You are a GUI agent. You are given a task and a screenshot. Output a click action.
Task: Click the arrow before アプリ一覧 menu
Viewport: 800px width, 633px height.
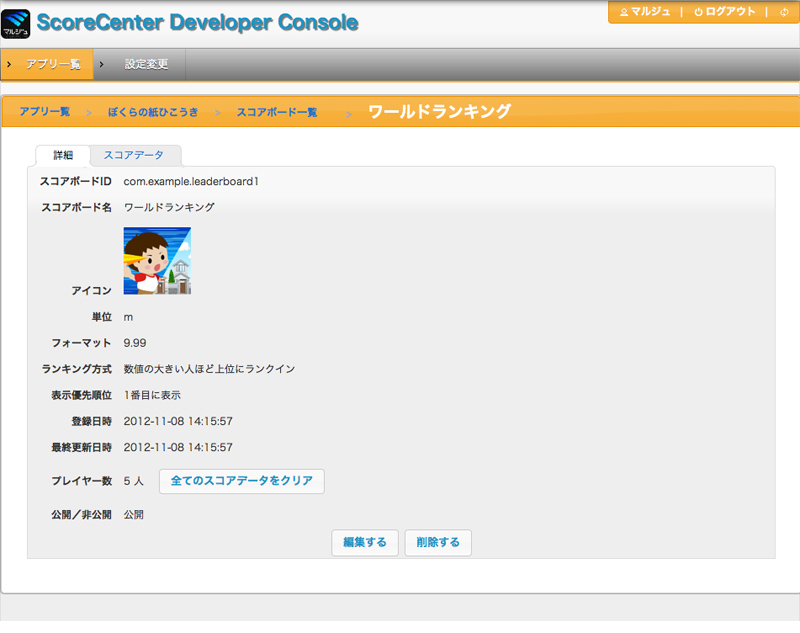coord(9,64)
